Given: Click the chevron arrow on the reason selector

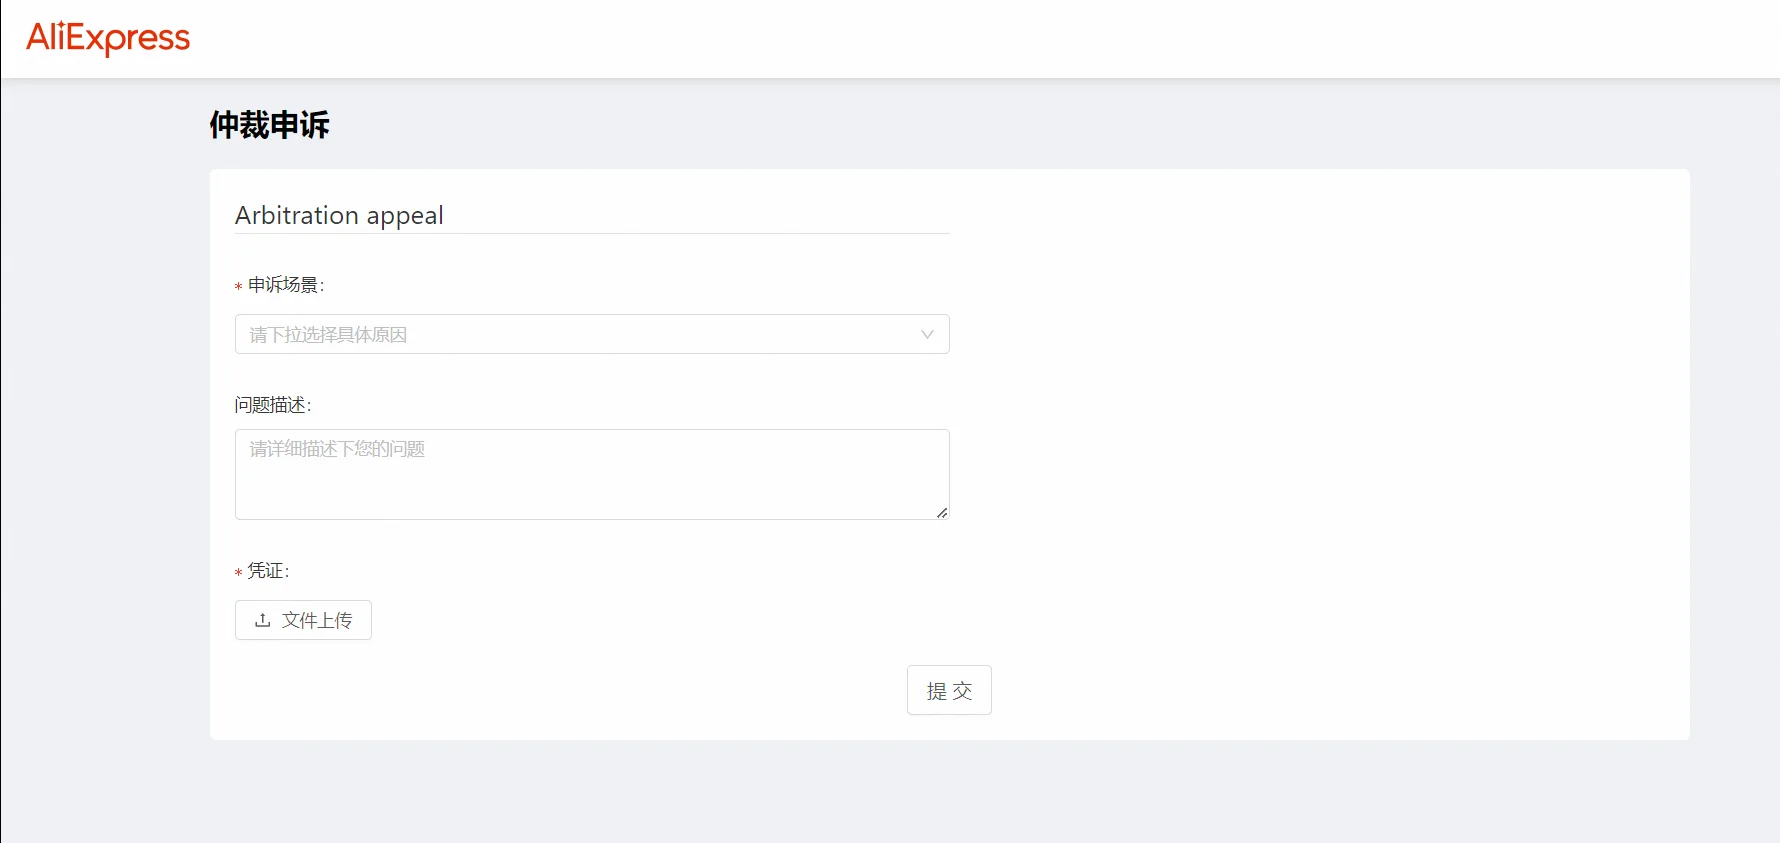Looking at the screenshot, I should pyautogui.click(x=927, y=334).
